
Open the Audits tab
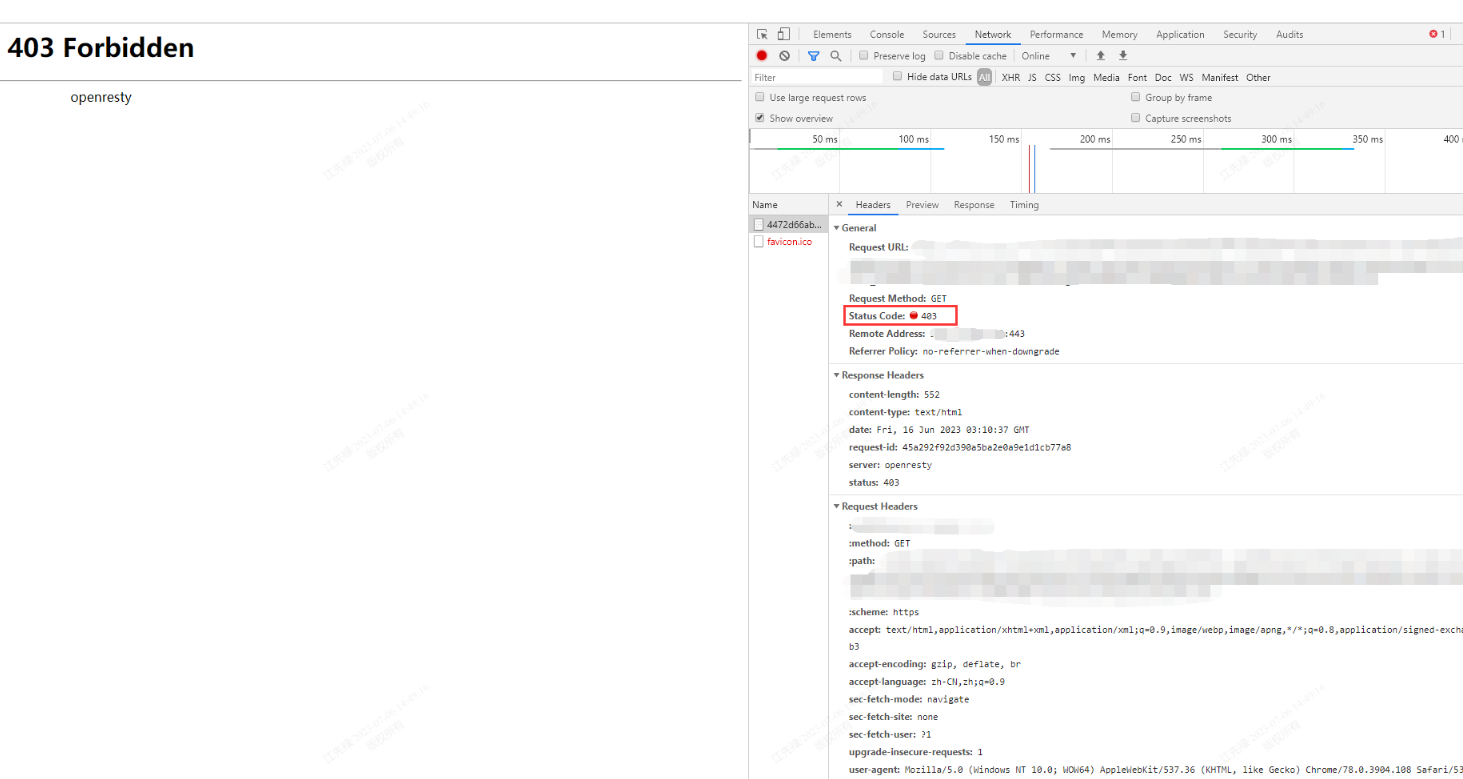click(x=1289, y=34)
